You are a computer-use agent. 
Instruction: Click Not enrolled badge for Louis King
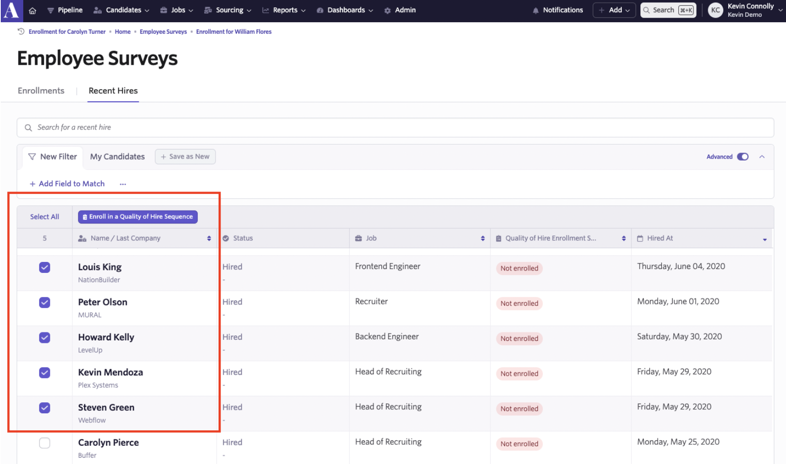519,269
